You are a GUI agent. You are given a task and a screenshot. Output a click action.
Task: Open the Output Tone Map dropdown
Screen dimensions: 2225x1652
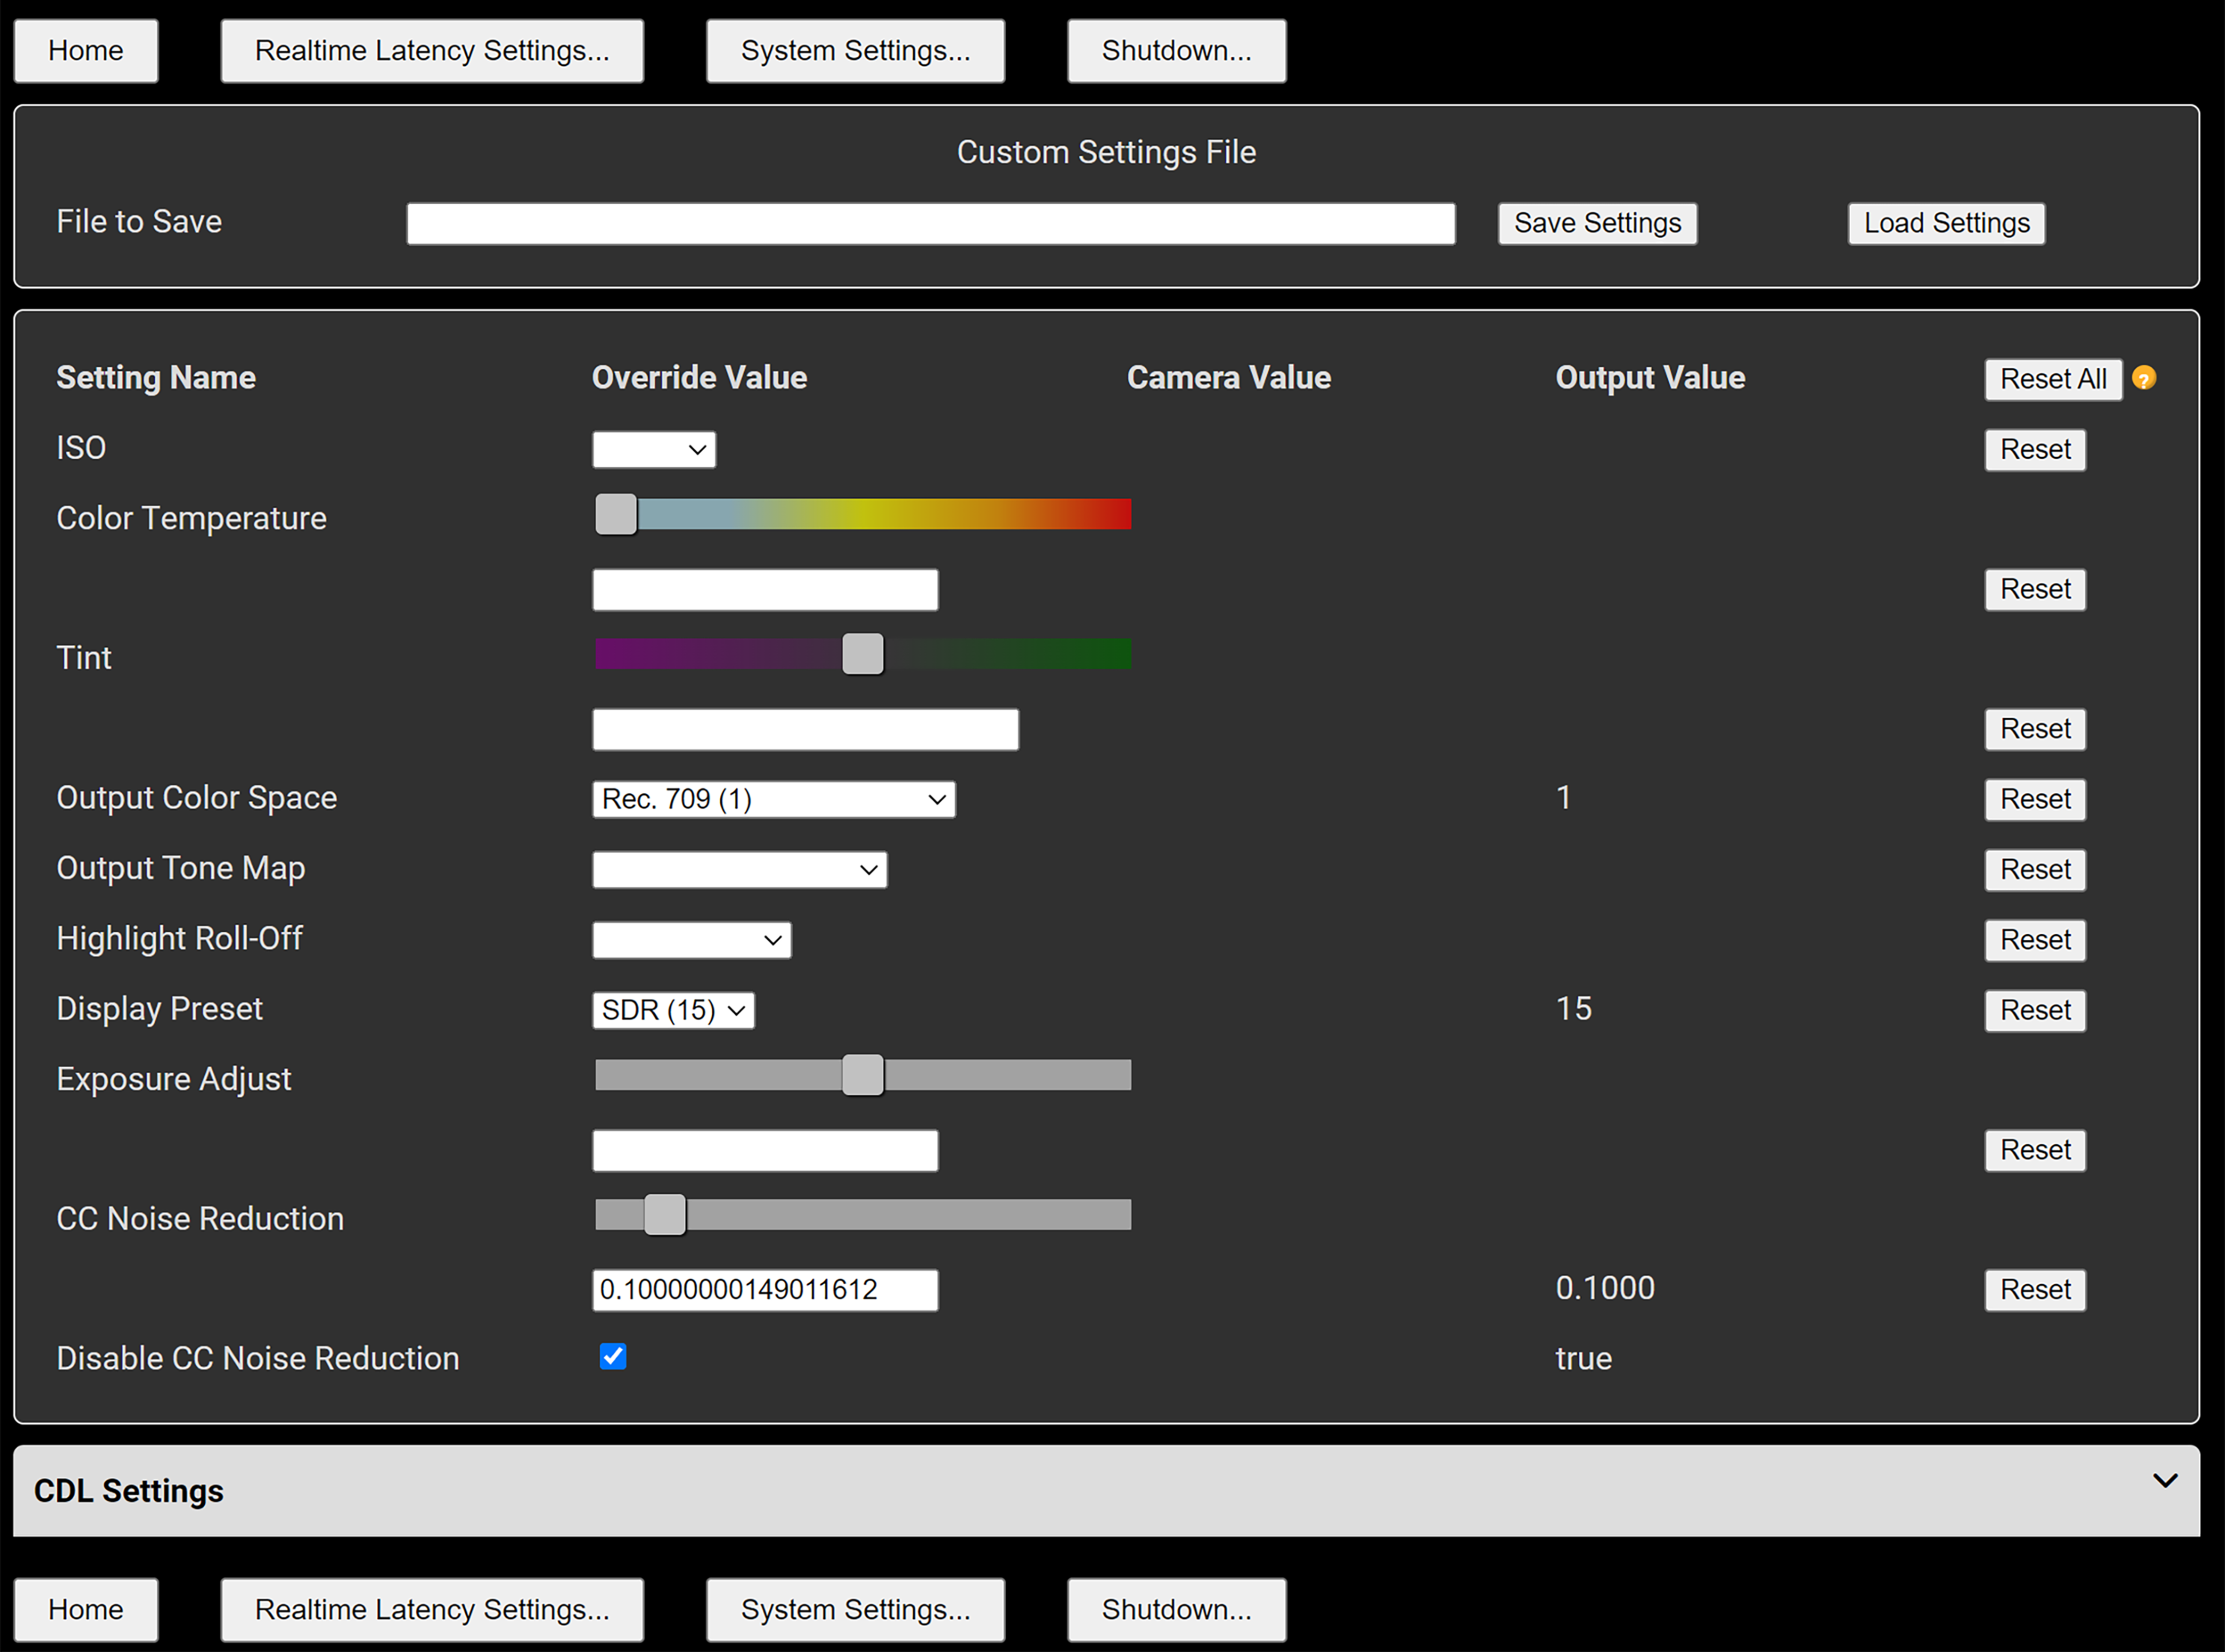(x=739, y=870)
